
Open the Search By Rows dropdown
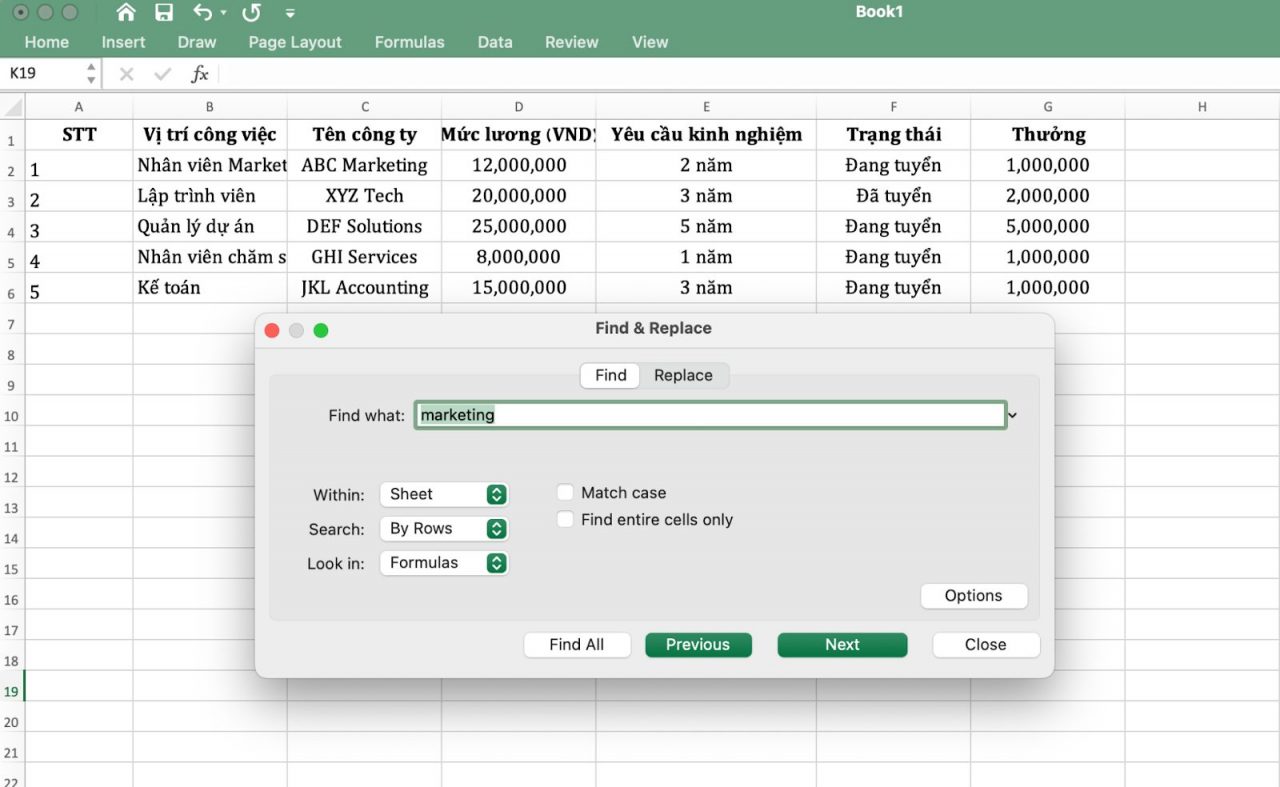(444, 528)
